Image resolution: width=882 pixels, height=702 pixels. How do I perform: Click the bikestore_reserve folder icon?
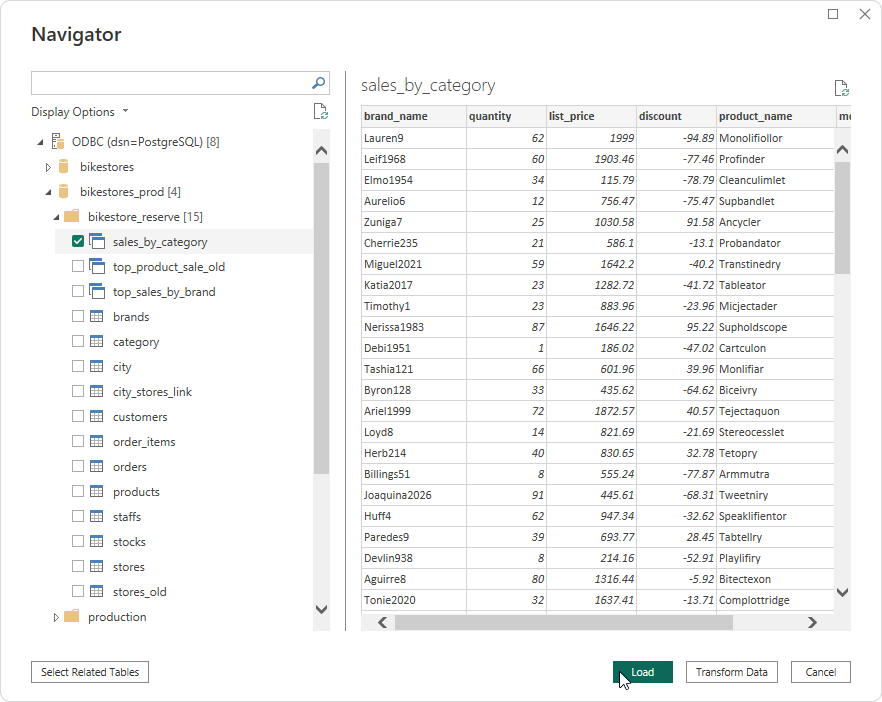coord(71,217)
